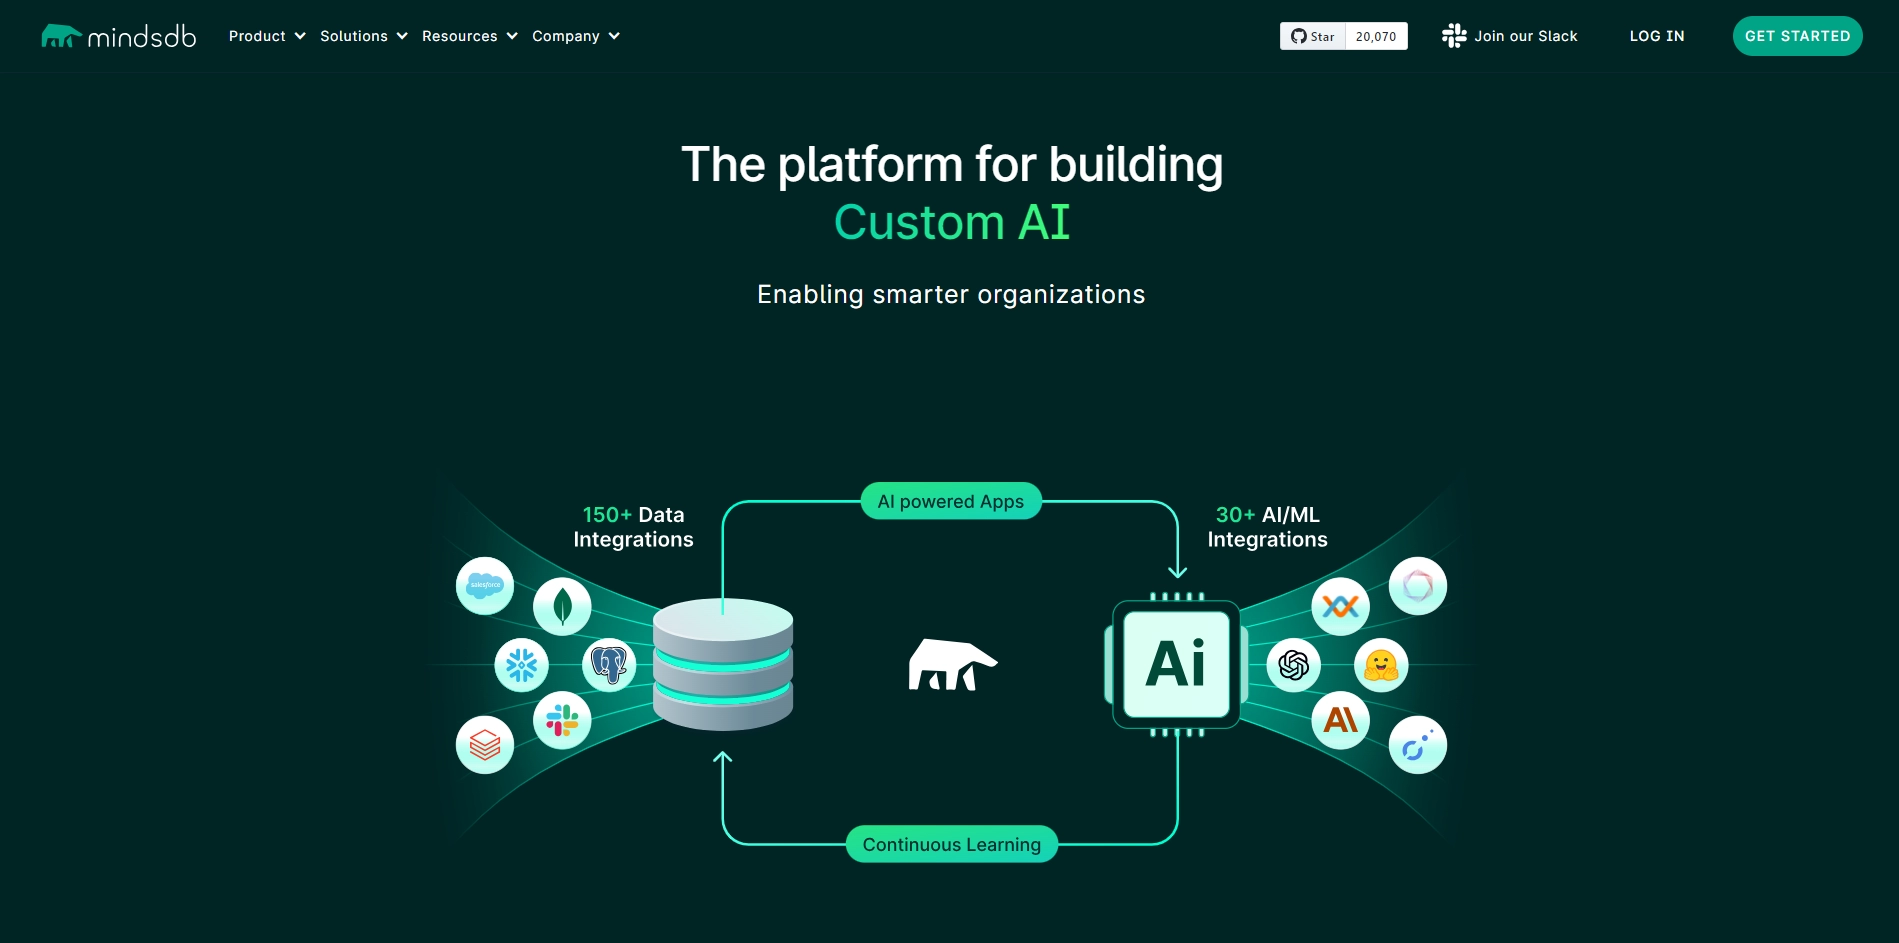The height and width of the screenshot is (943, 1899).
Task: Follow the Join our Slack link
Action: 1510,36
